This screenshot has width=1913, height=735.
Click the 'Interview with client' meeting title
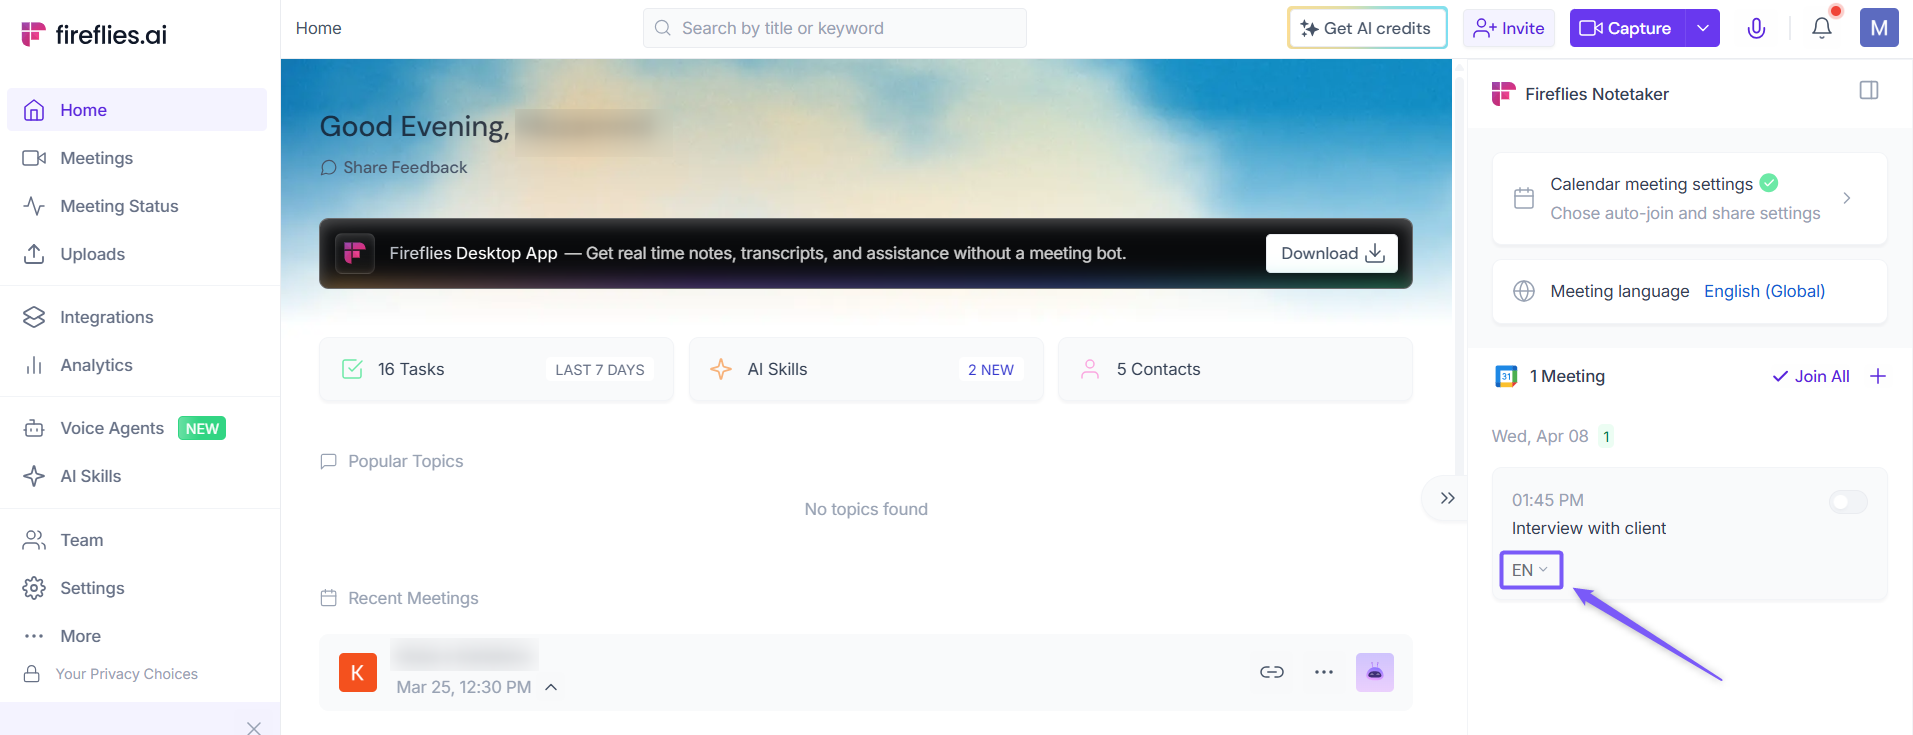coord(1589,528)
